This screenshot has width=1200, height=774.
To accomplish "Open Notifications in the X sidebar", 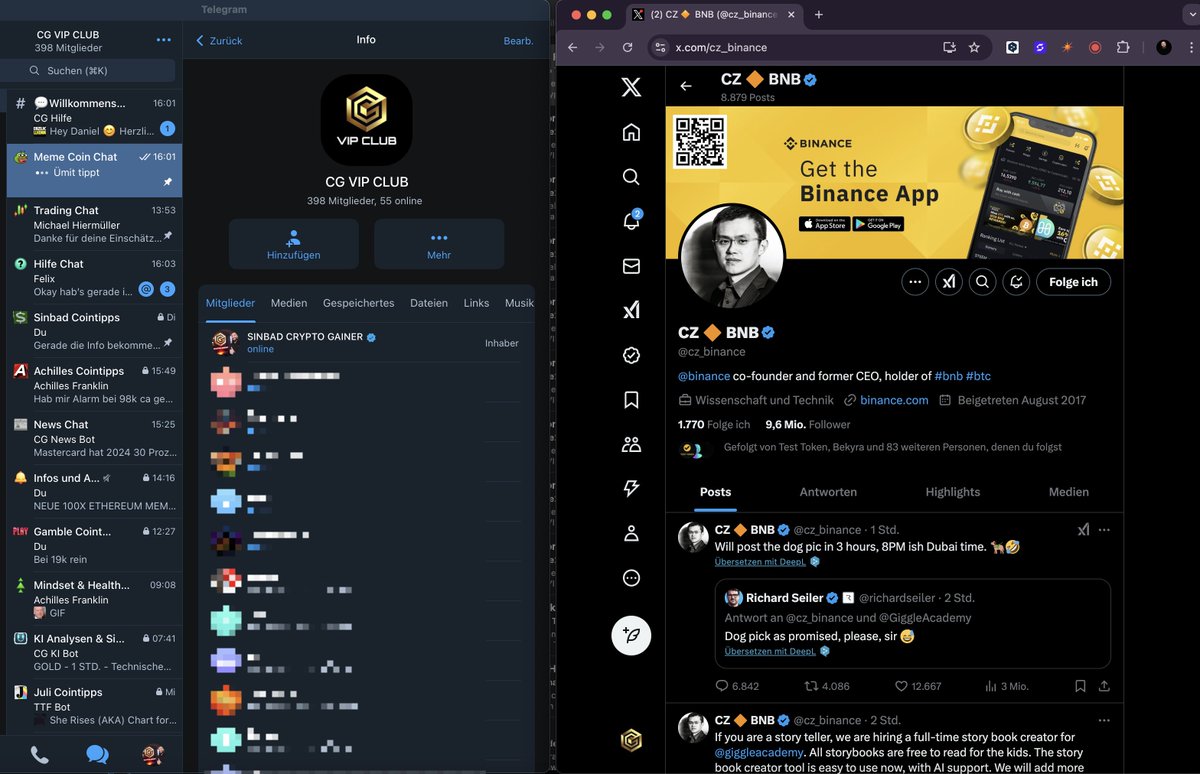I will [x=631, y=221].
